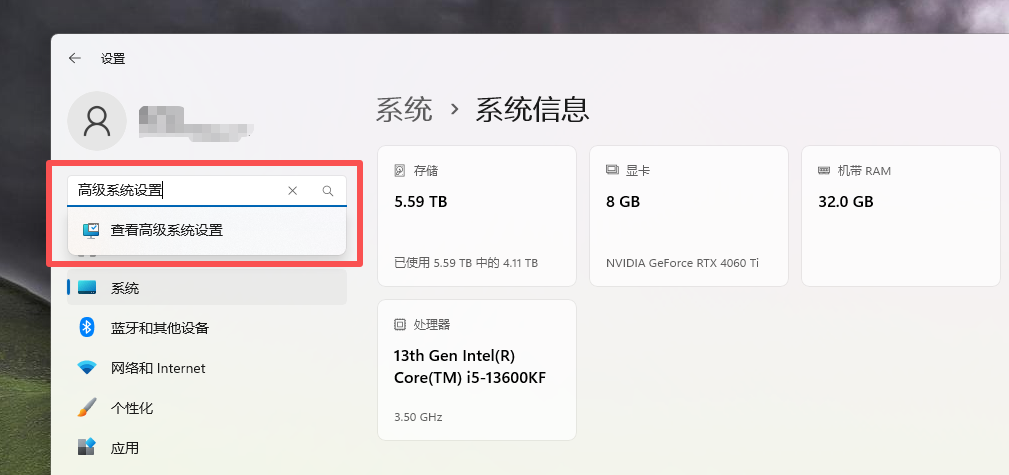Image resolution: width=1009 pixels, height=475 pixels.
Task: Click the network Wi-Fi icon in the sidebar
Action: tap(87, 368)
